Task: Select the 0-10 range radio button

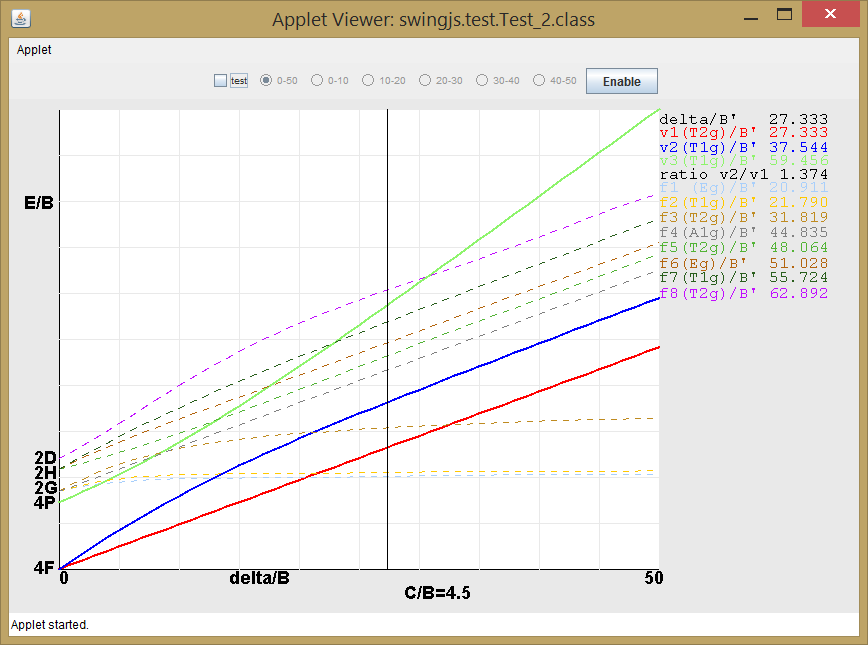Action: pos(317,81)
